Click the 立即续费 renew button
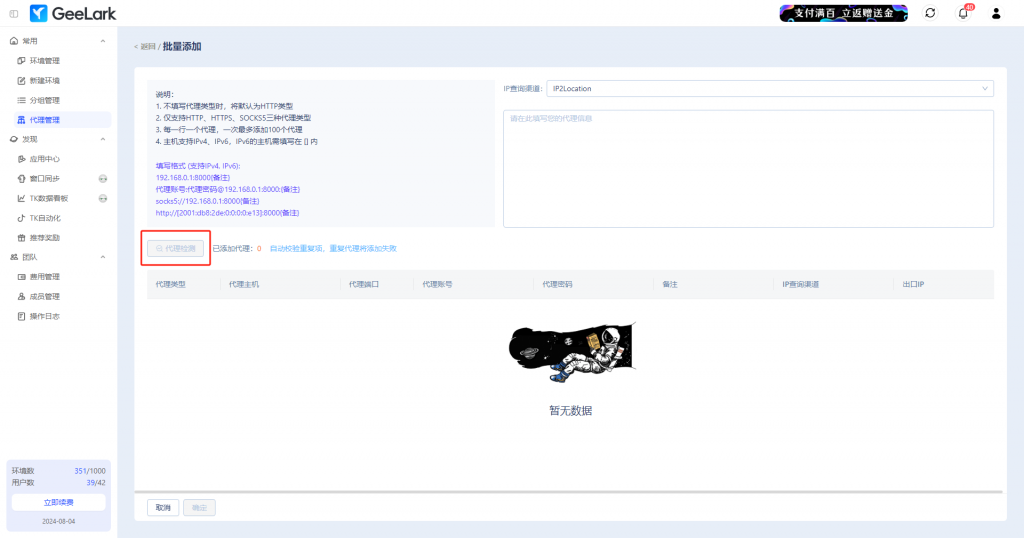Viewport: 1024px width, 538px height. pos(58,502)
